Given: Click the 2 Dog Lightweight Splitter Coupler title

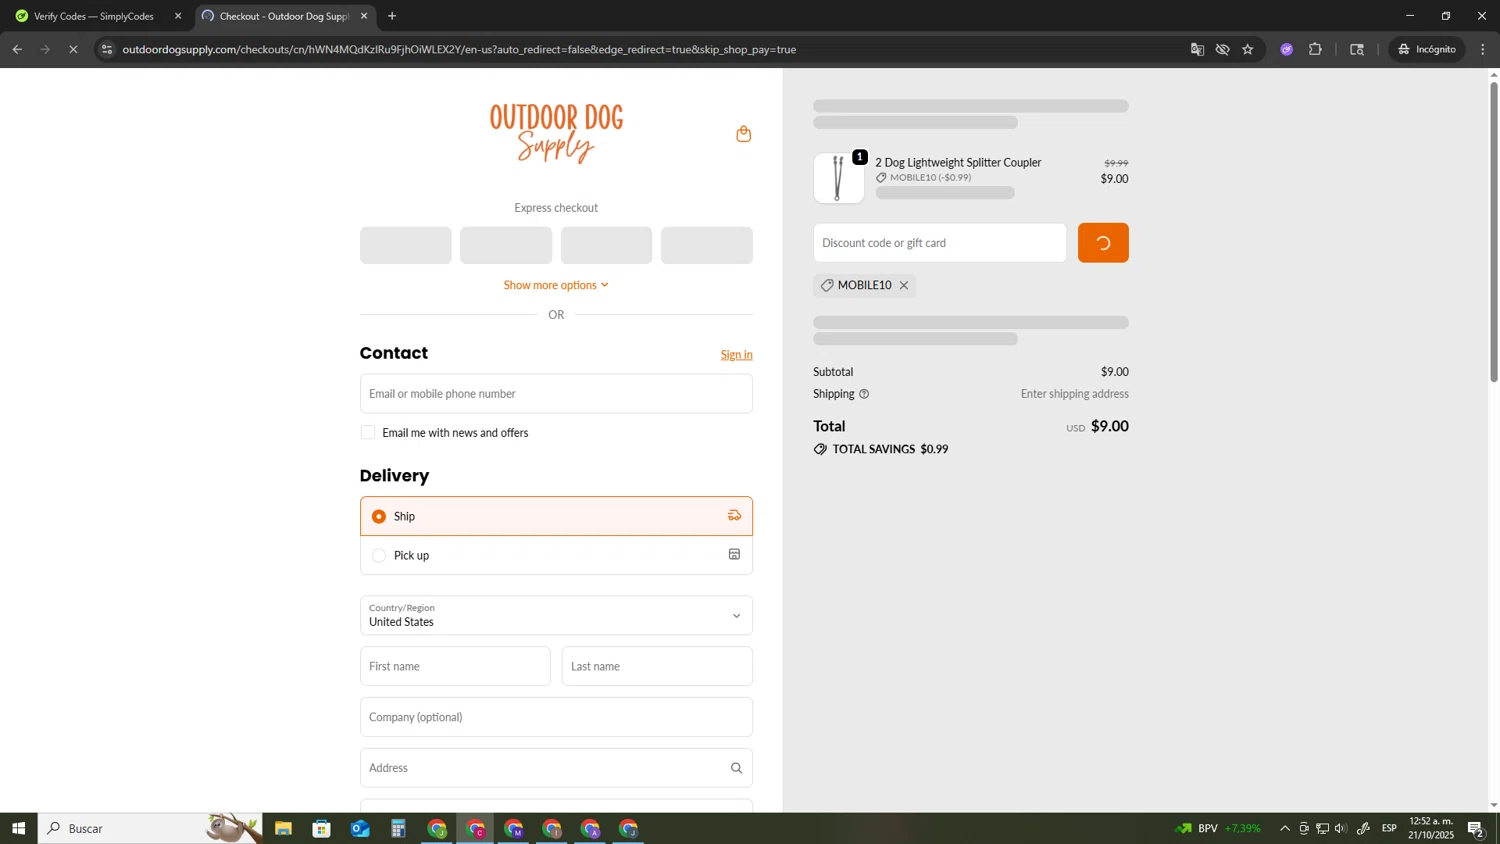Looking at the screenshot, I should 958,162.
